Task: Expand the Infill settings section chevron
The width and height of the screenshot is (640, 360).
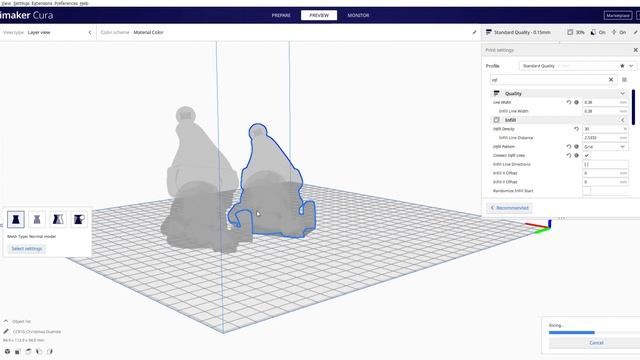Action: (x=623, y=120)
